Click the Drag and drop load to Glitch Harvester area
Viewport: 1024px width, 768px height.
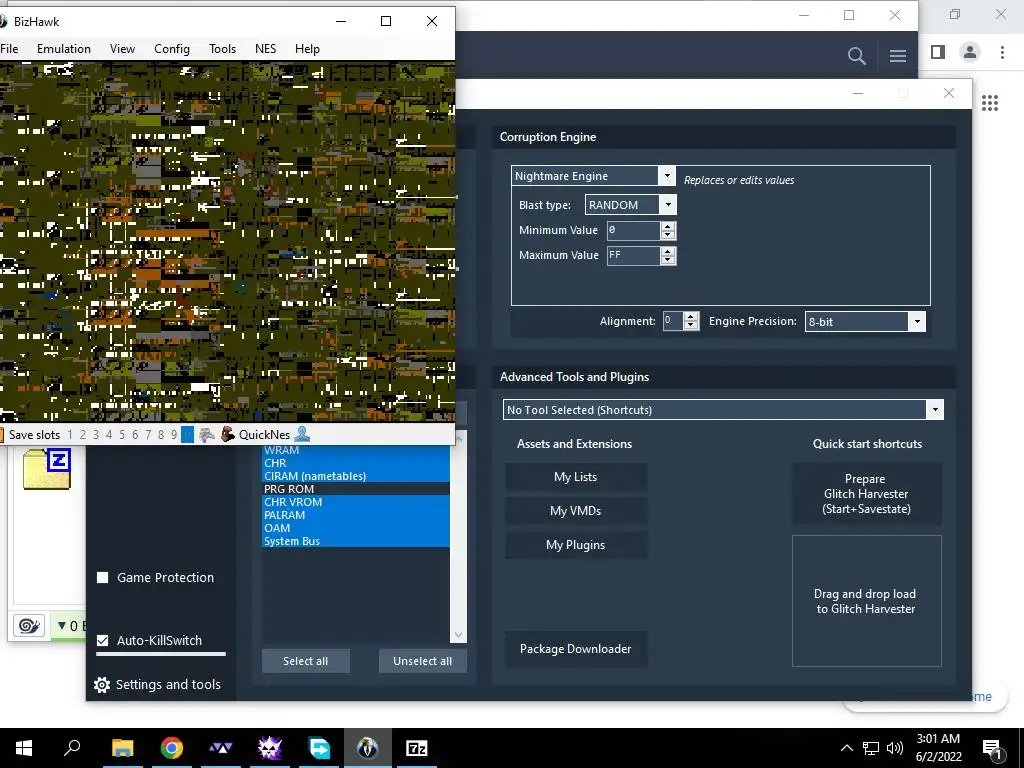coord(867,601)
